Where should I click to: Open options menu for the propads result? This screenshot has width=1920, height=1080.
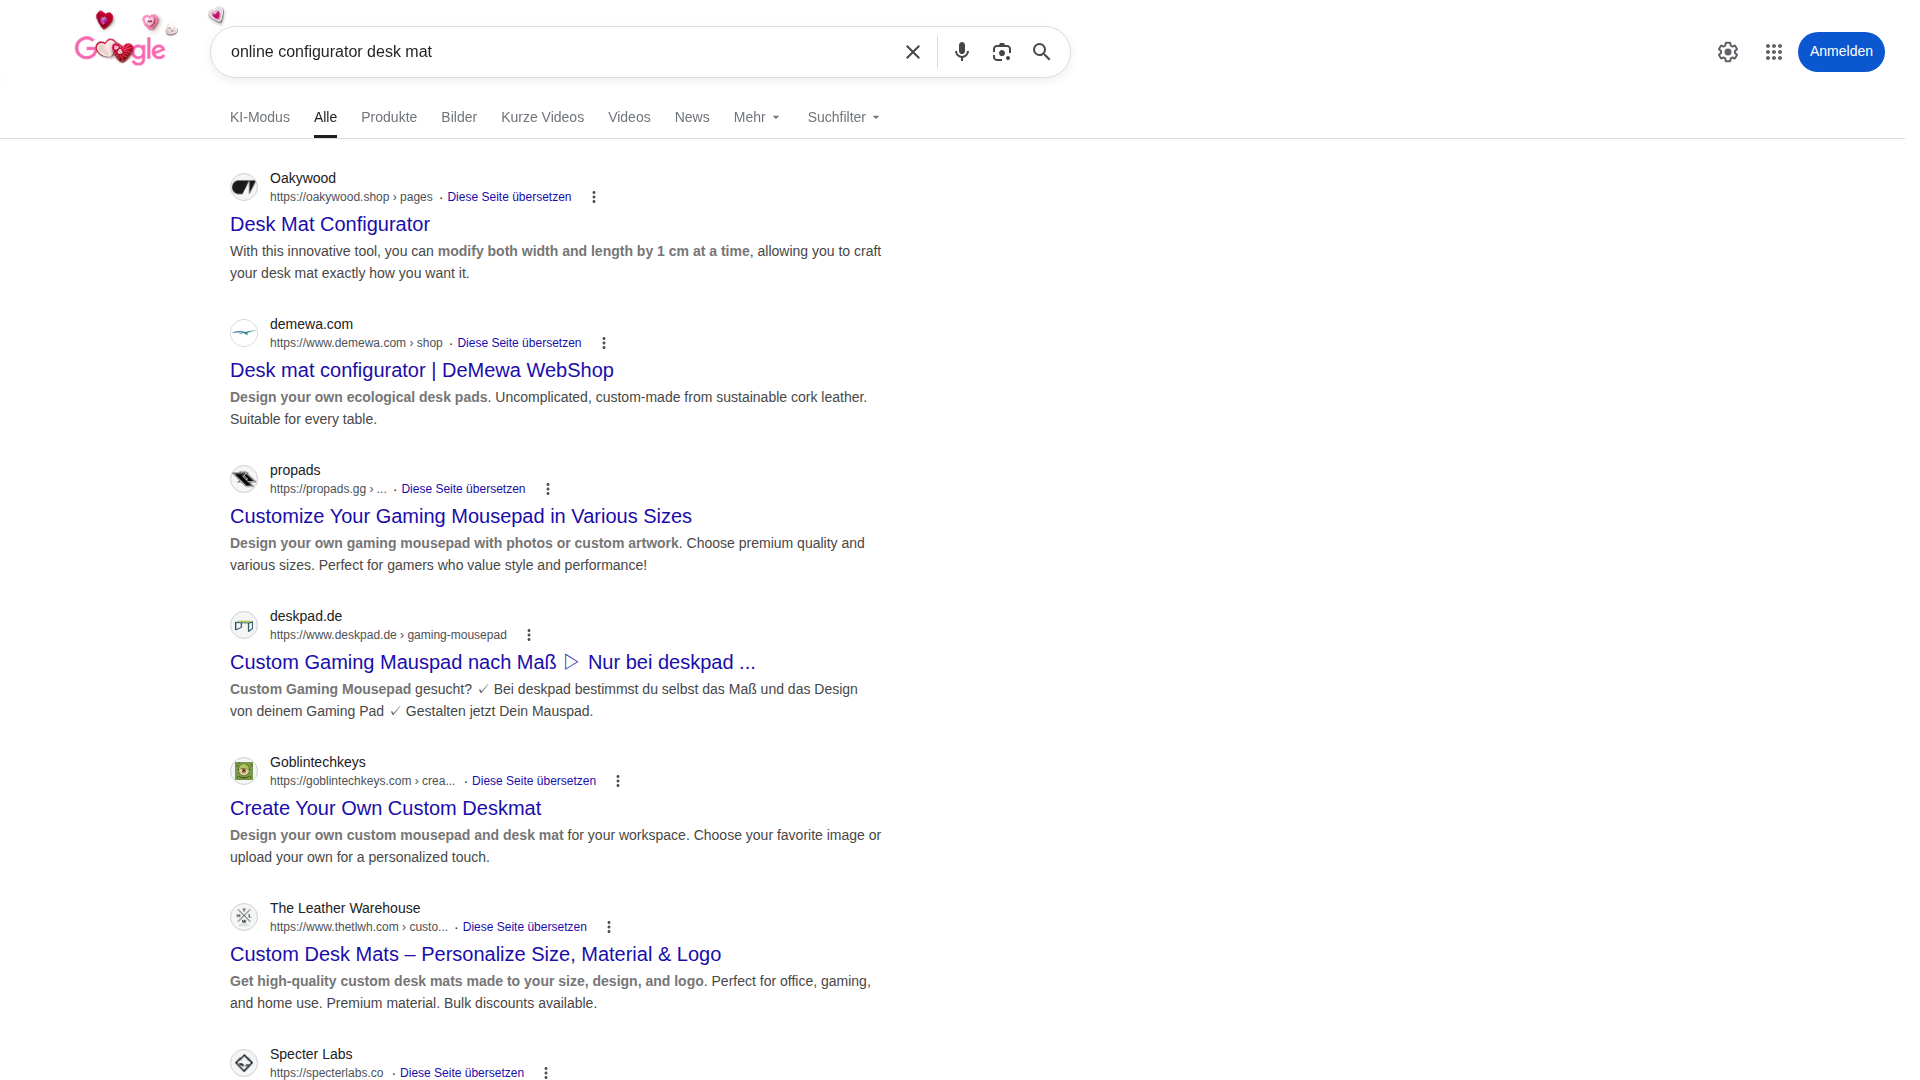pos(547,489)
